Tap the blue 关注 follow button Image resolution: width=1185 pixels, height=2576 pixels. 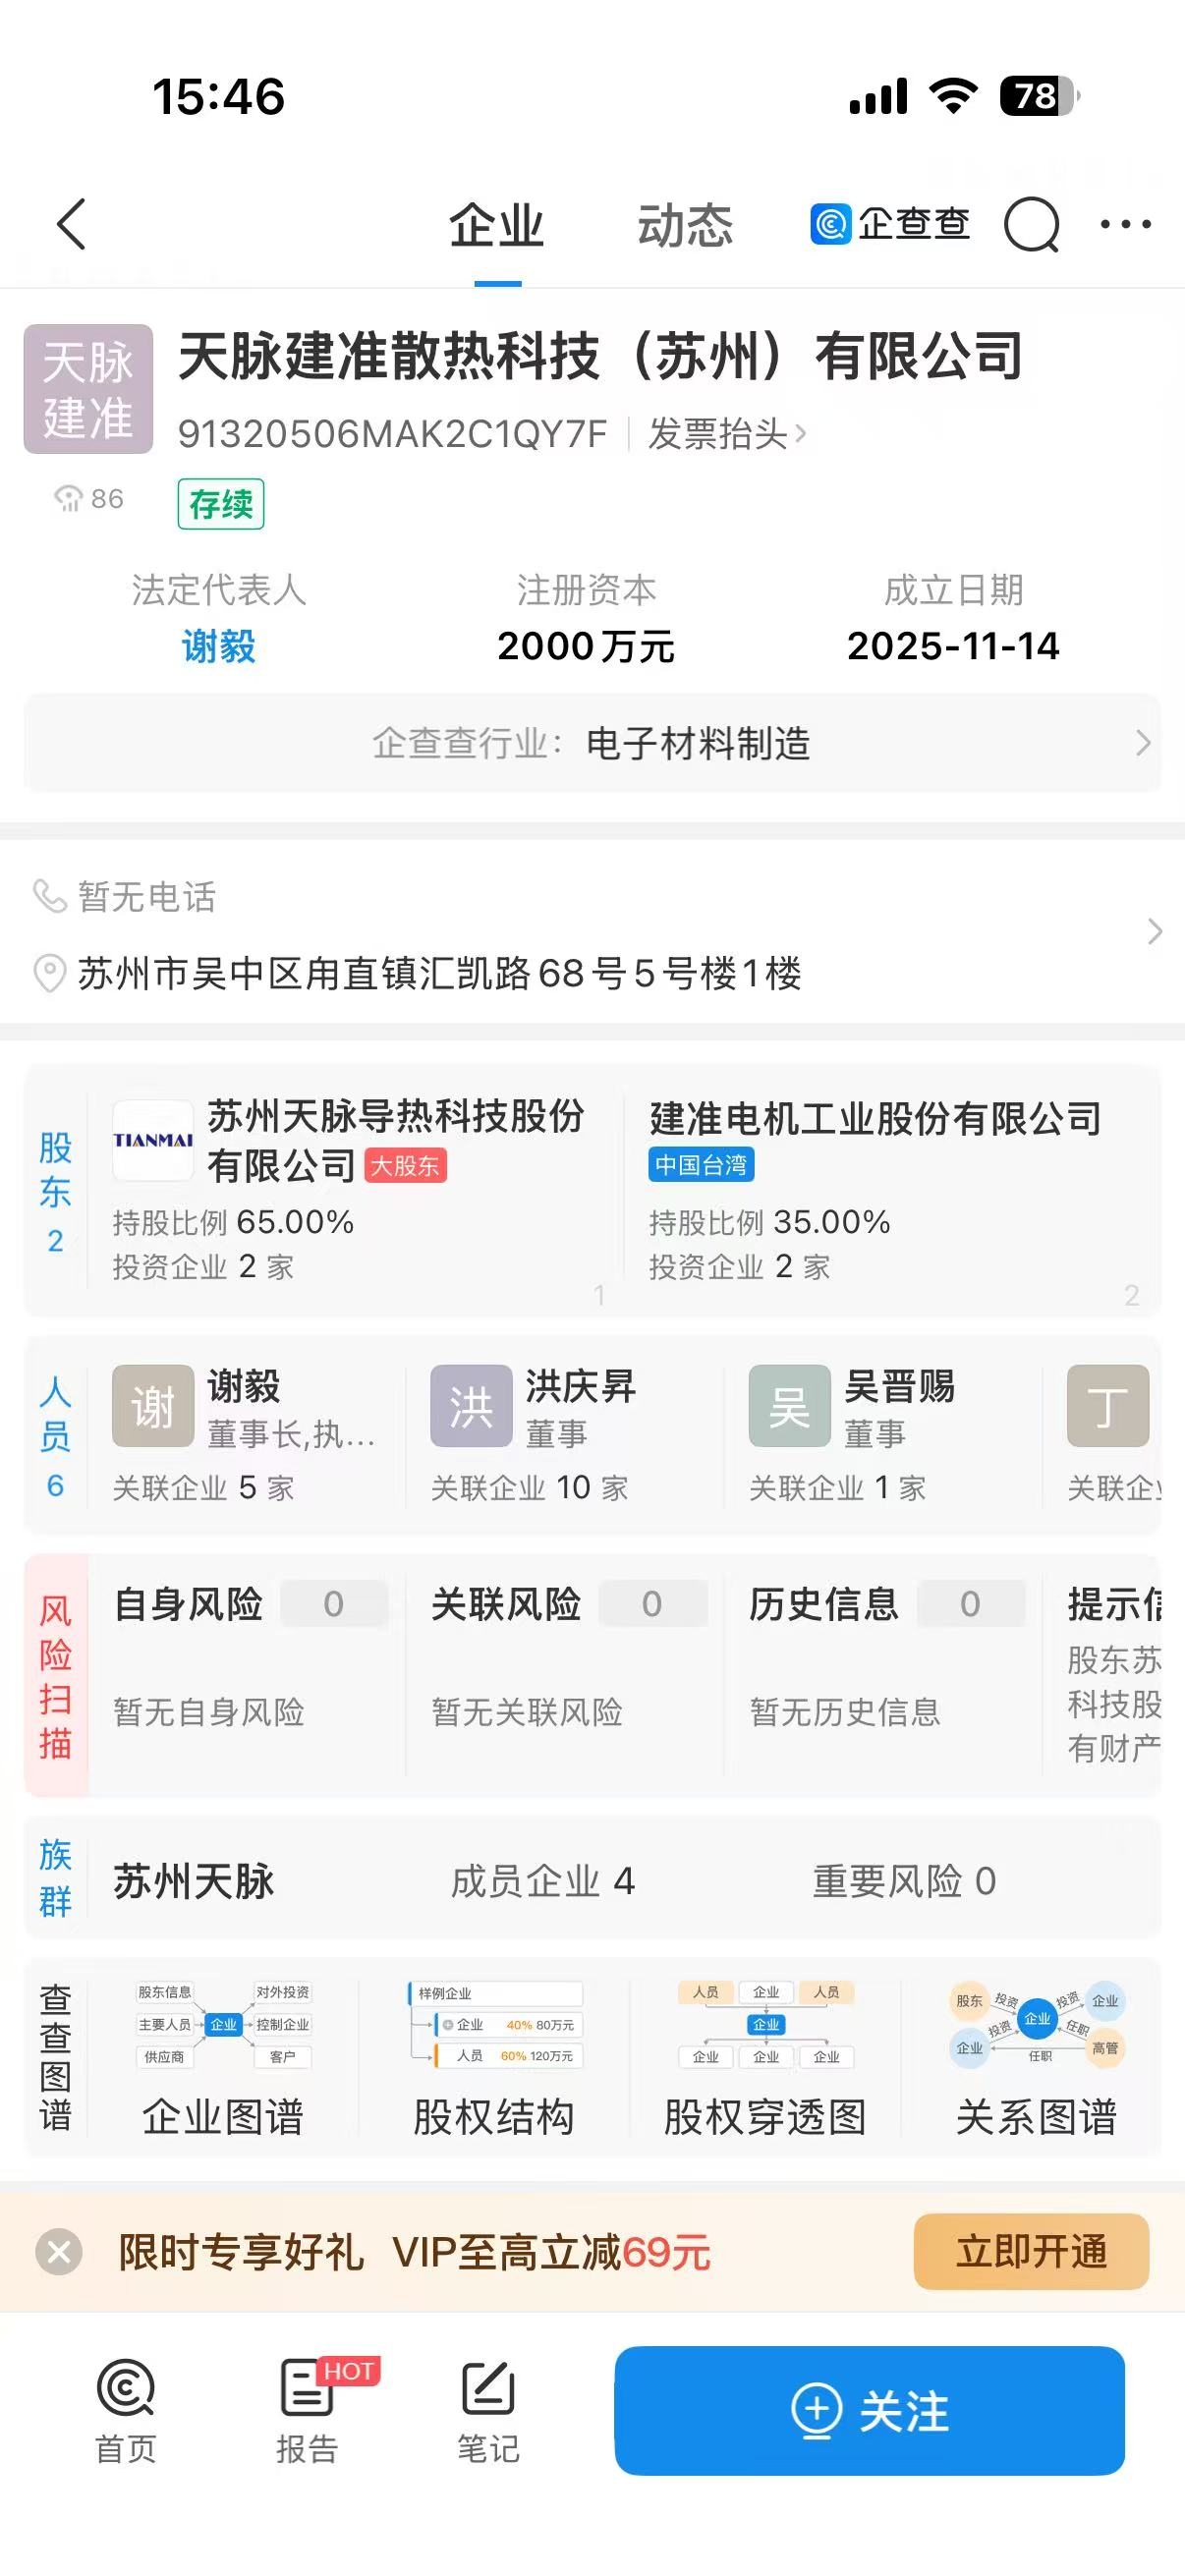pyautogui.click(x=869, y=2411)
